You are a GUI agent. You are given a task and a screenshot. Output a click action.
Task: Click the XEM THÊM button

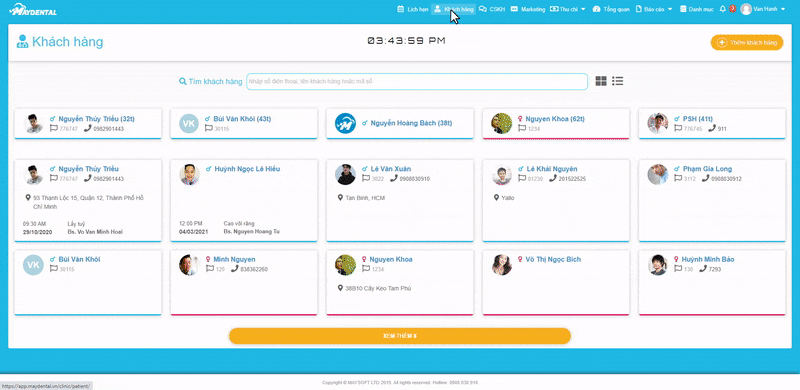pos(400,336)
